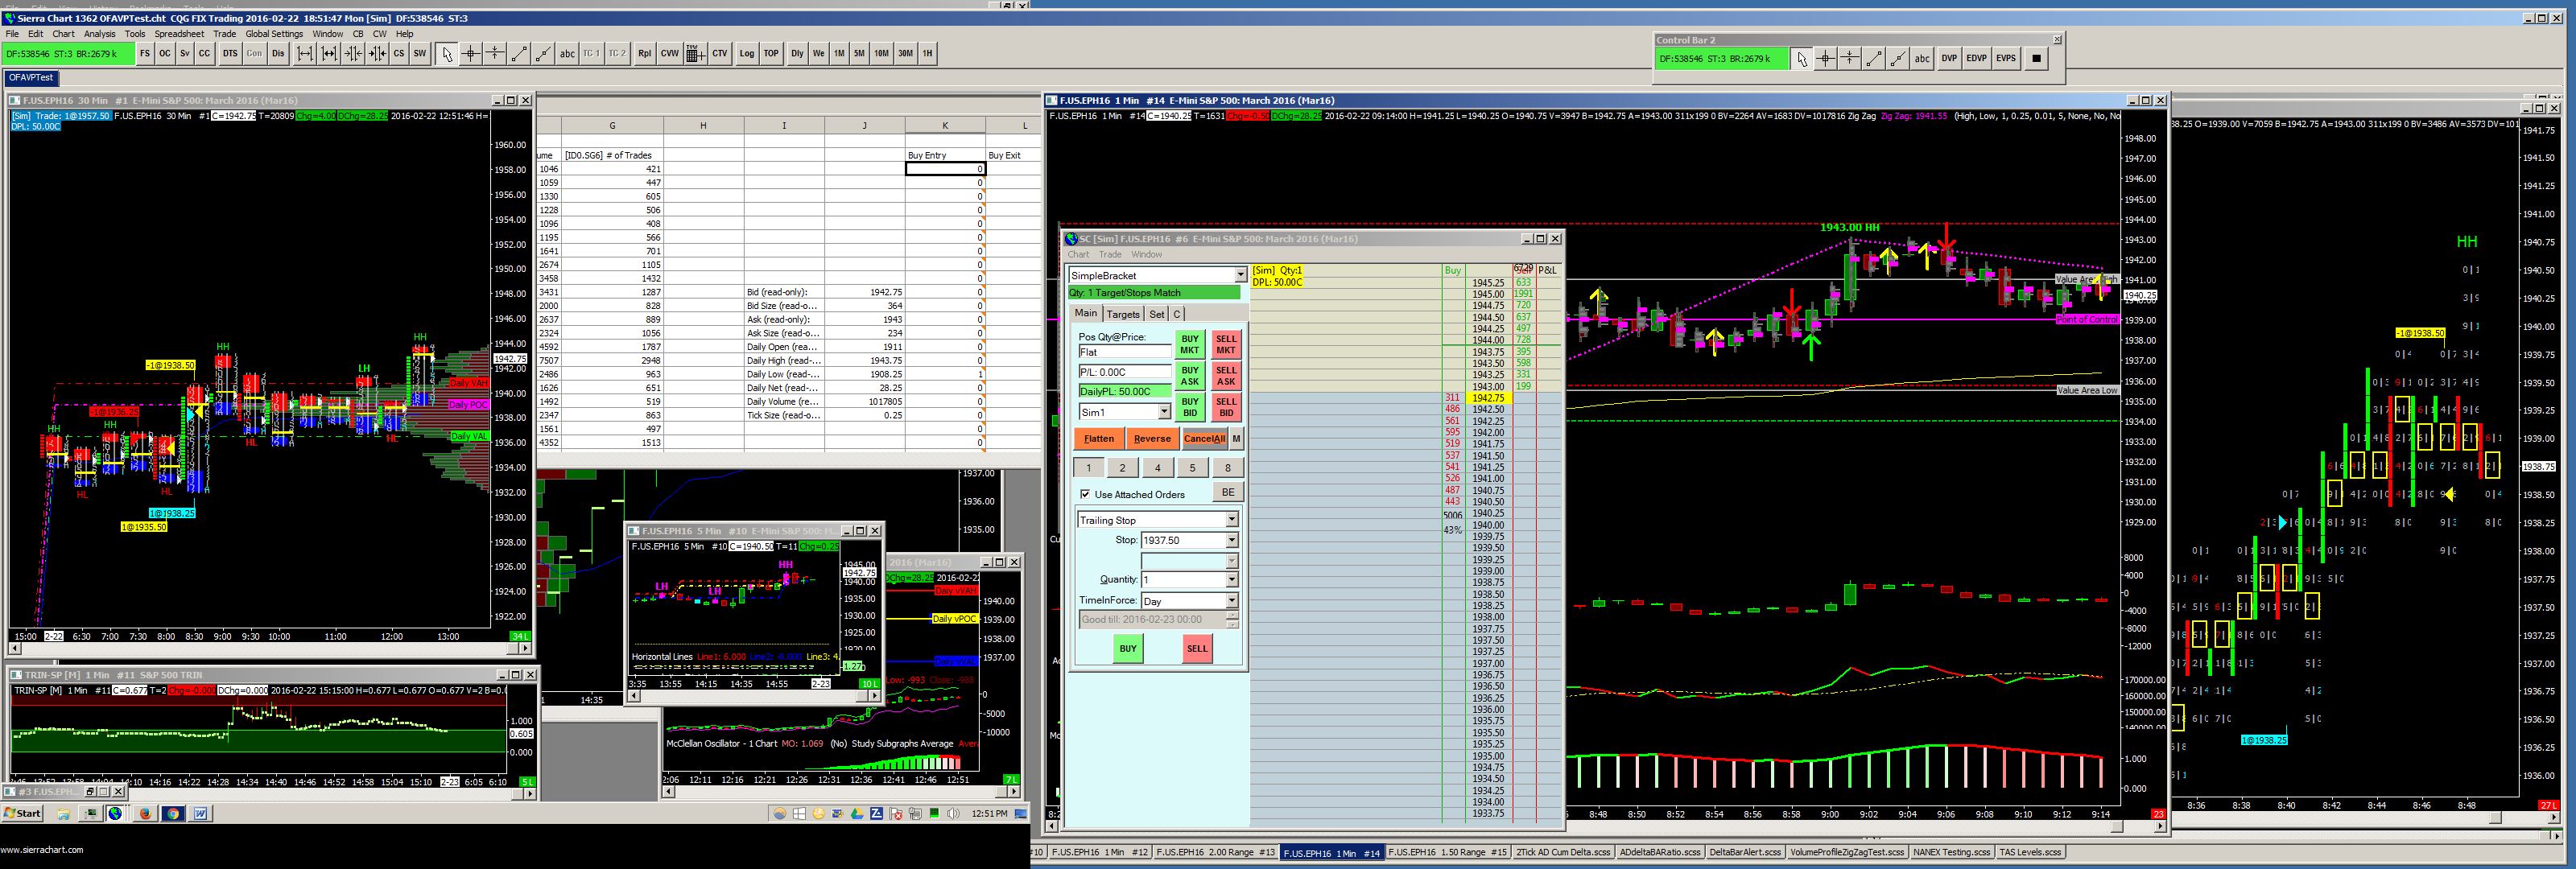
Task: Open the TimeInForce Day dropdown
Action: tap(1232, 600)
